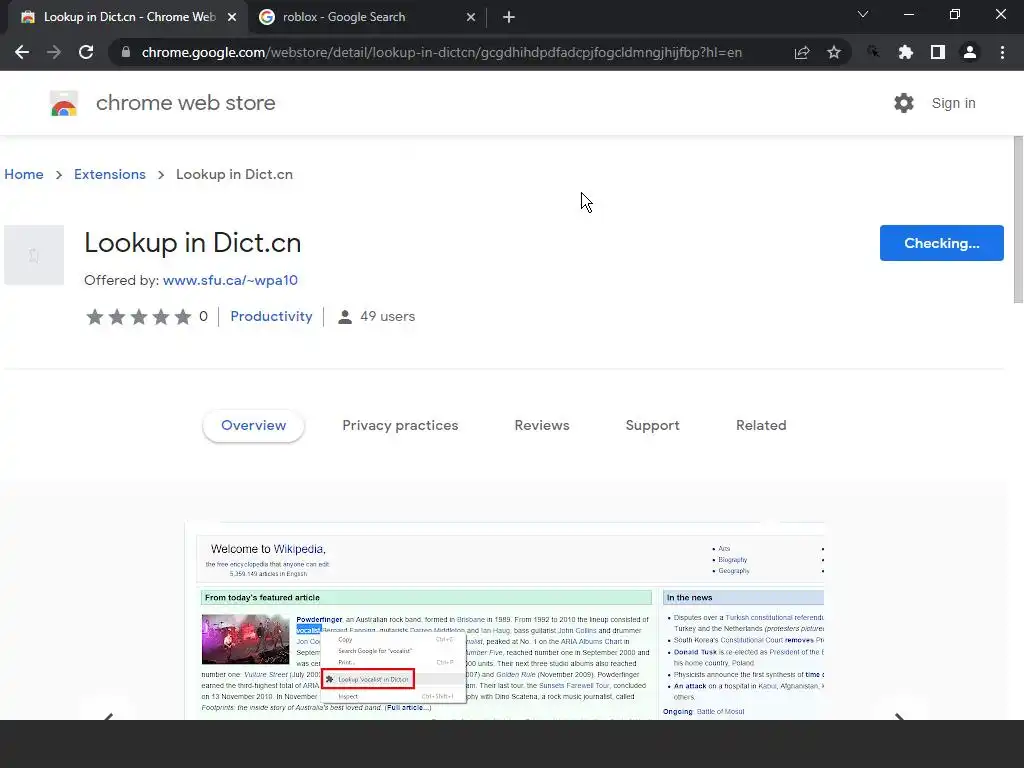Screen dimensions: 1024x768
Task: Open the tab search dropdown arrow
Action: [863, 14]
